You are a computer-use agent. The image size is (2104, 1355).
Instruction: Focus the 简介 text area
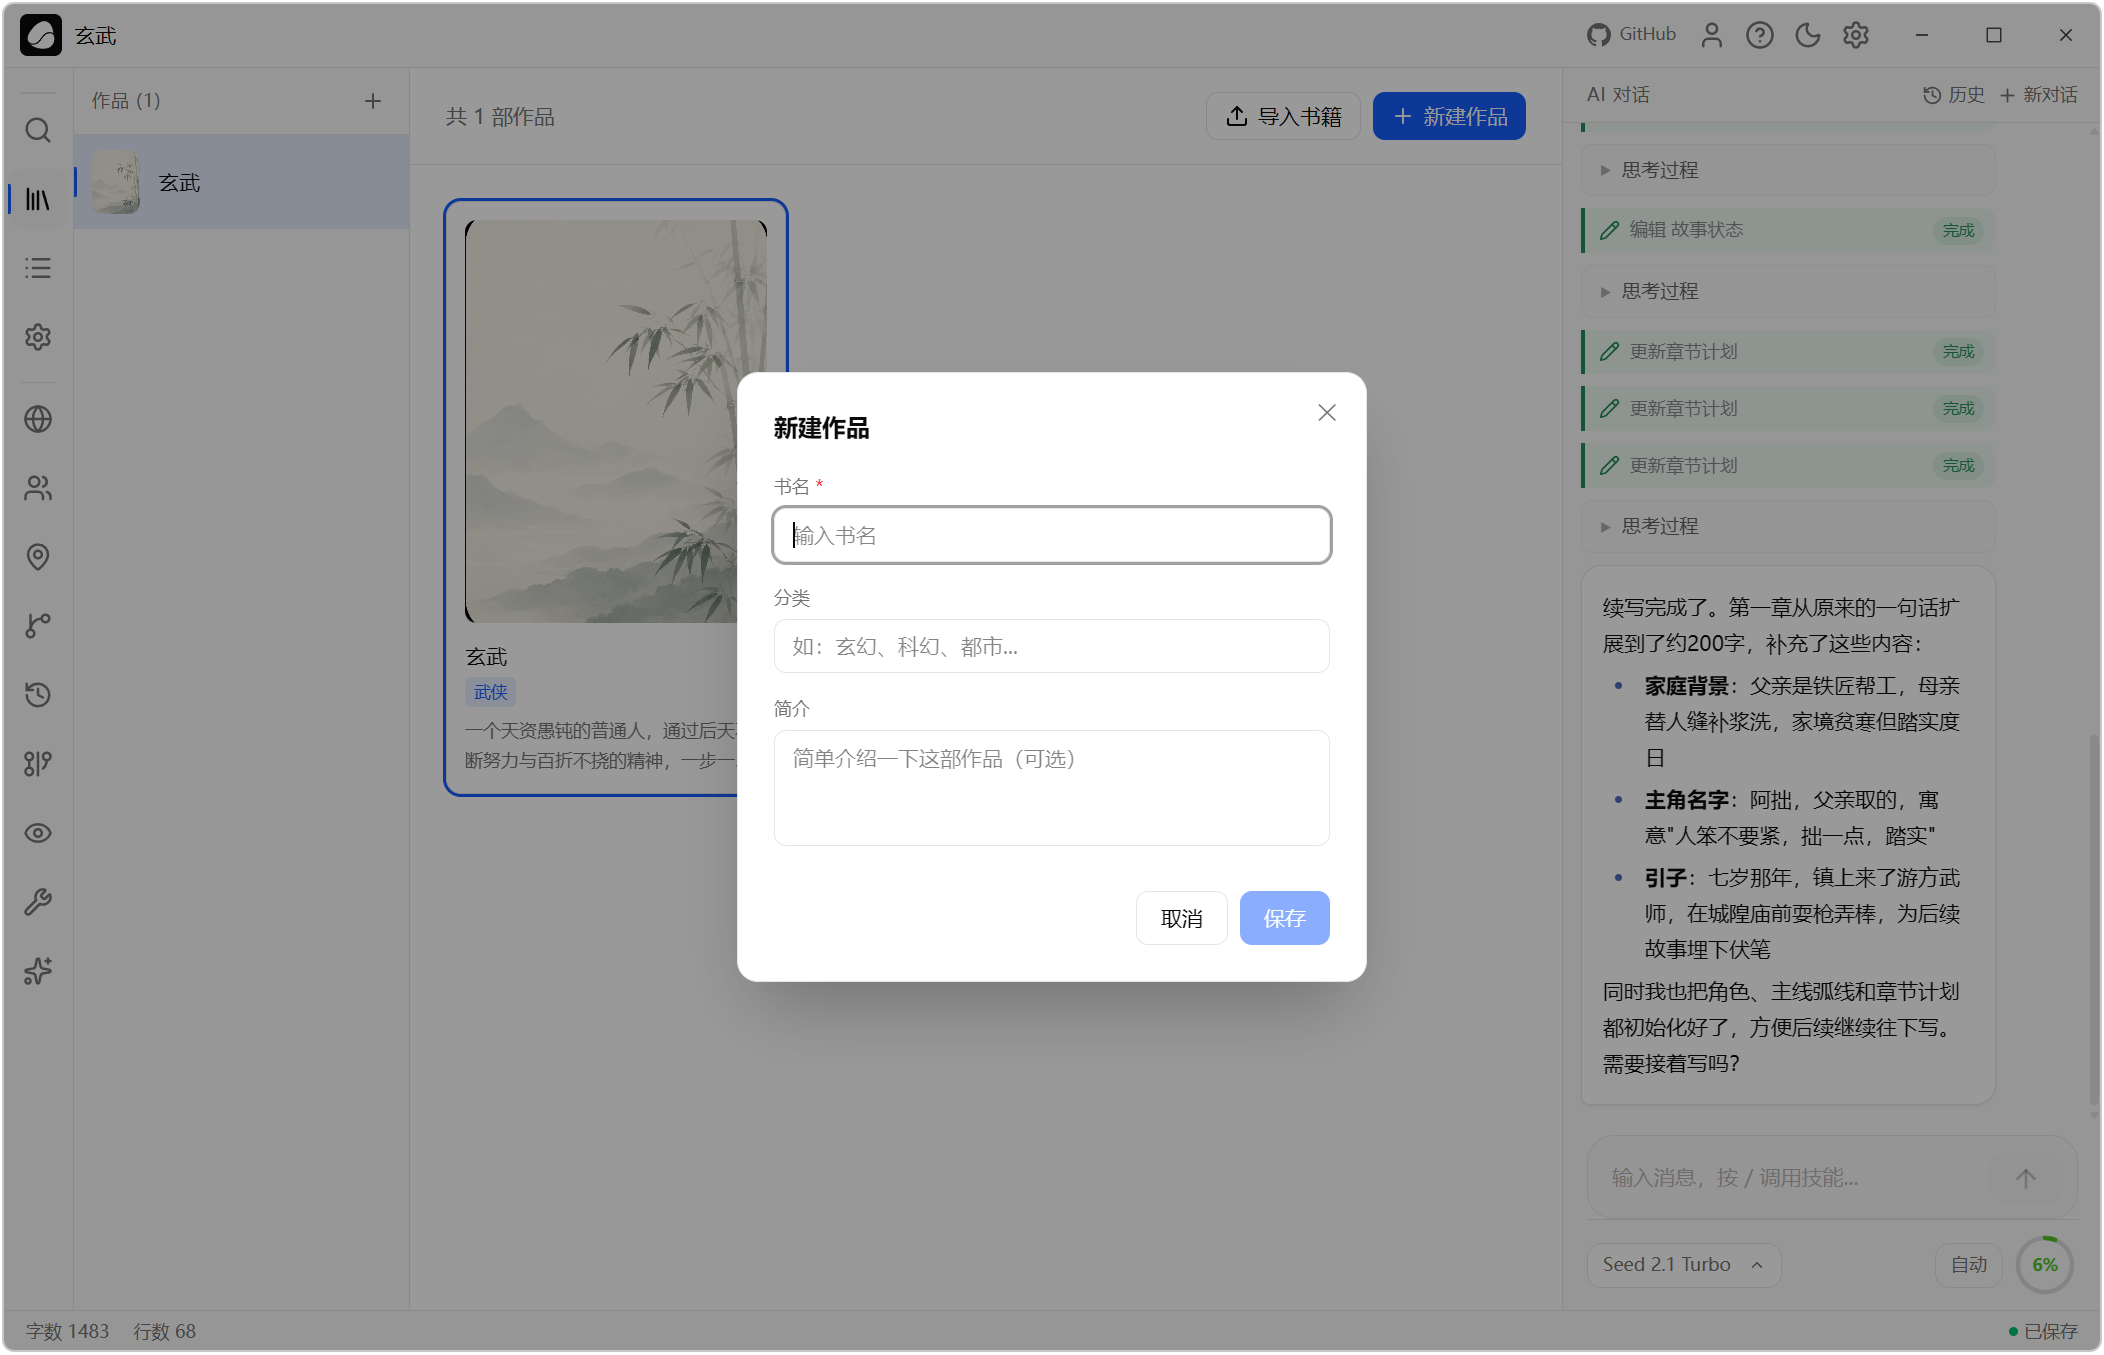(1052, 788)
